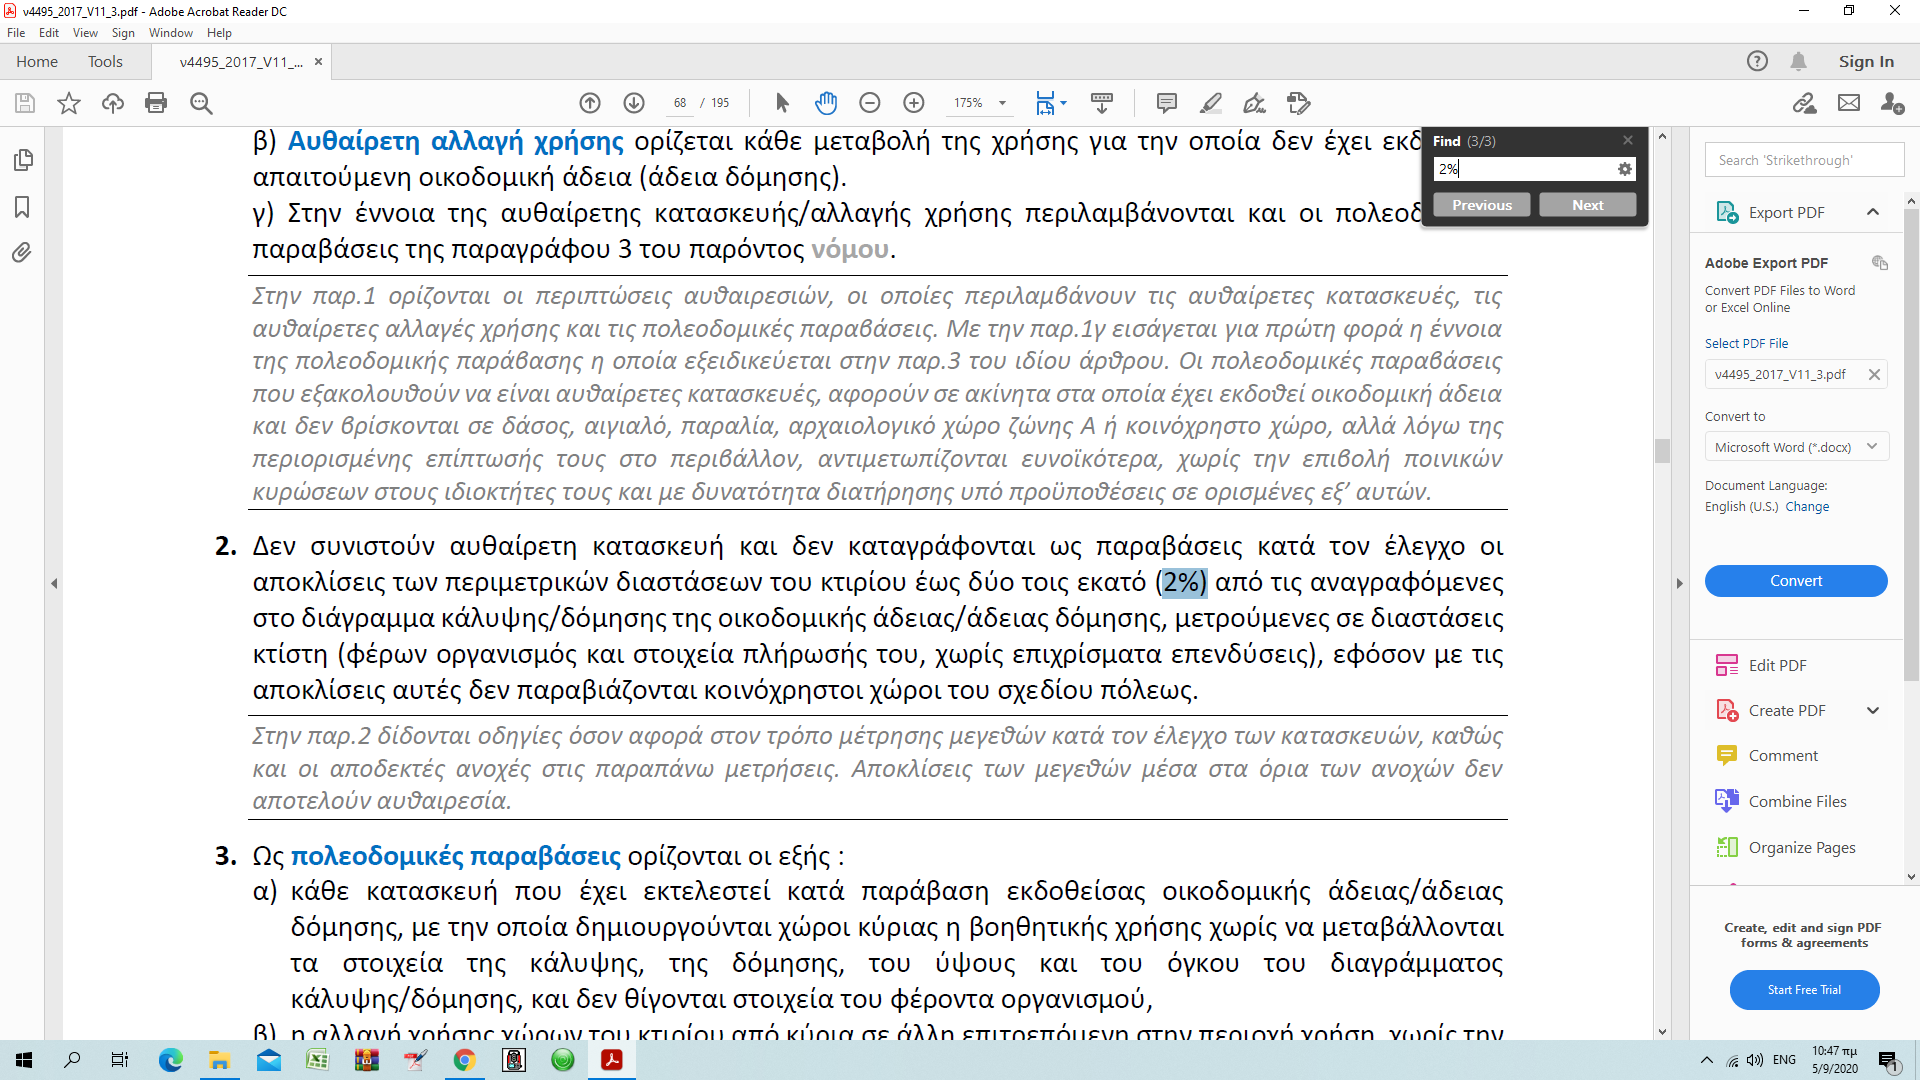This screenshot has width=1920, height=1080.
Task: Select the Hand pan tool
Action: (x=826, y=103)
